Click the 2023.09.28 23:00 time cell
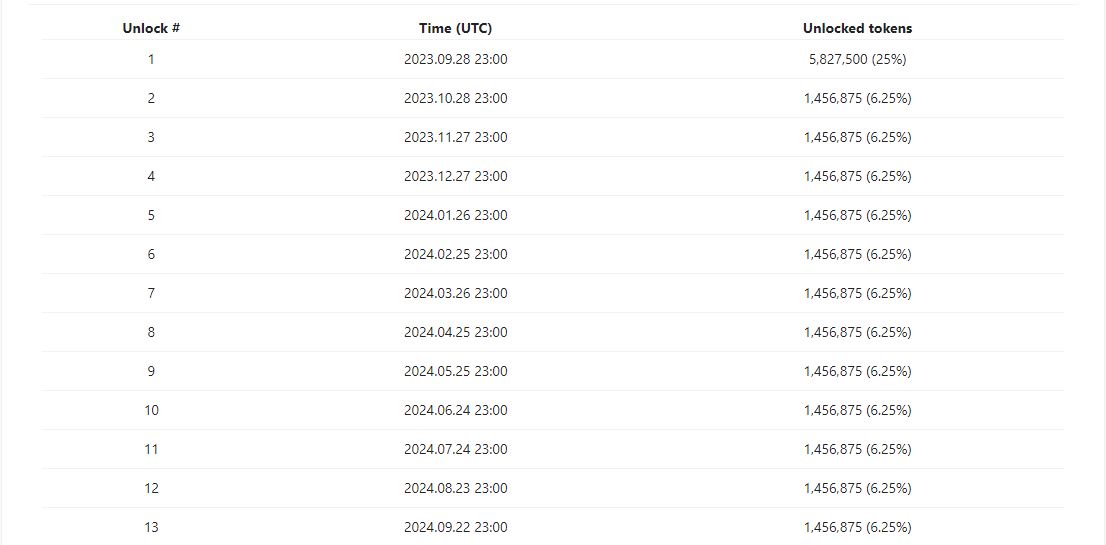The height and width of the screenshot is (545, 1106). coord(456,59)
